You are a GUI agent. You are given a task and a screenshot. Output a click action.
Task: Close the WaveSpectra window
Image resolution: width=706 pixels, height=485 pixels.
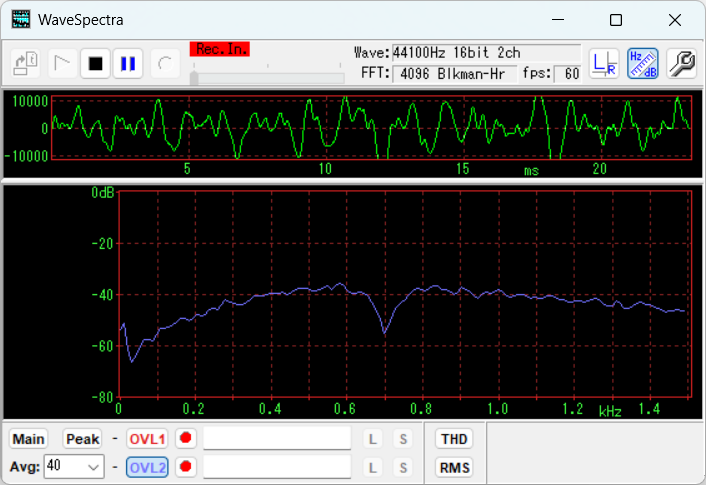(675, 20)
